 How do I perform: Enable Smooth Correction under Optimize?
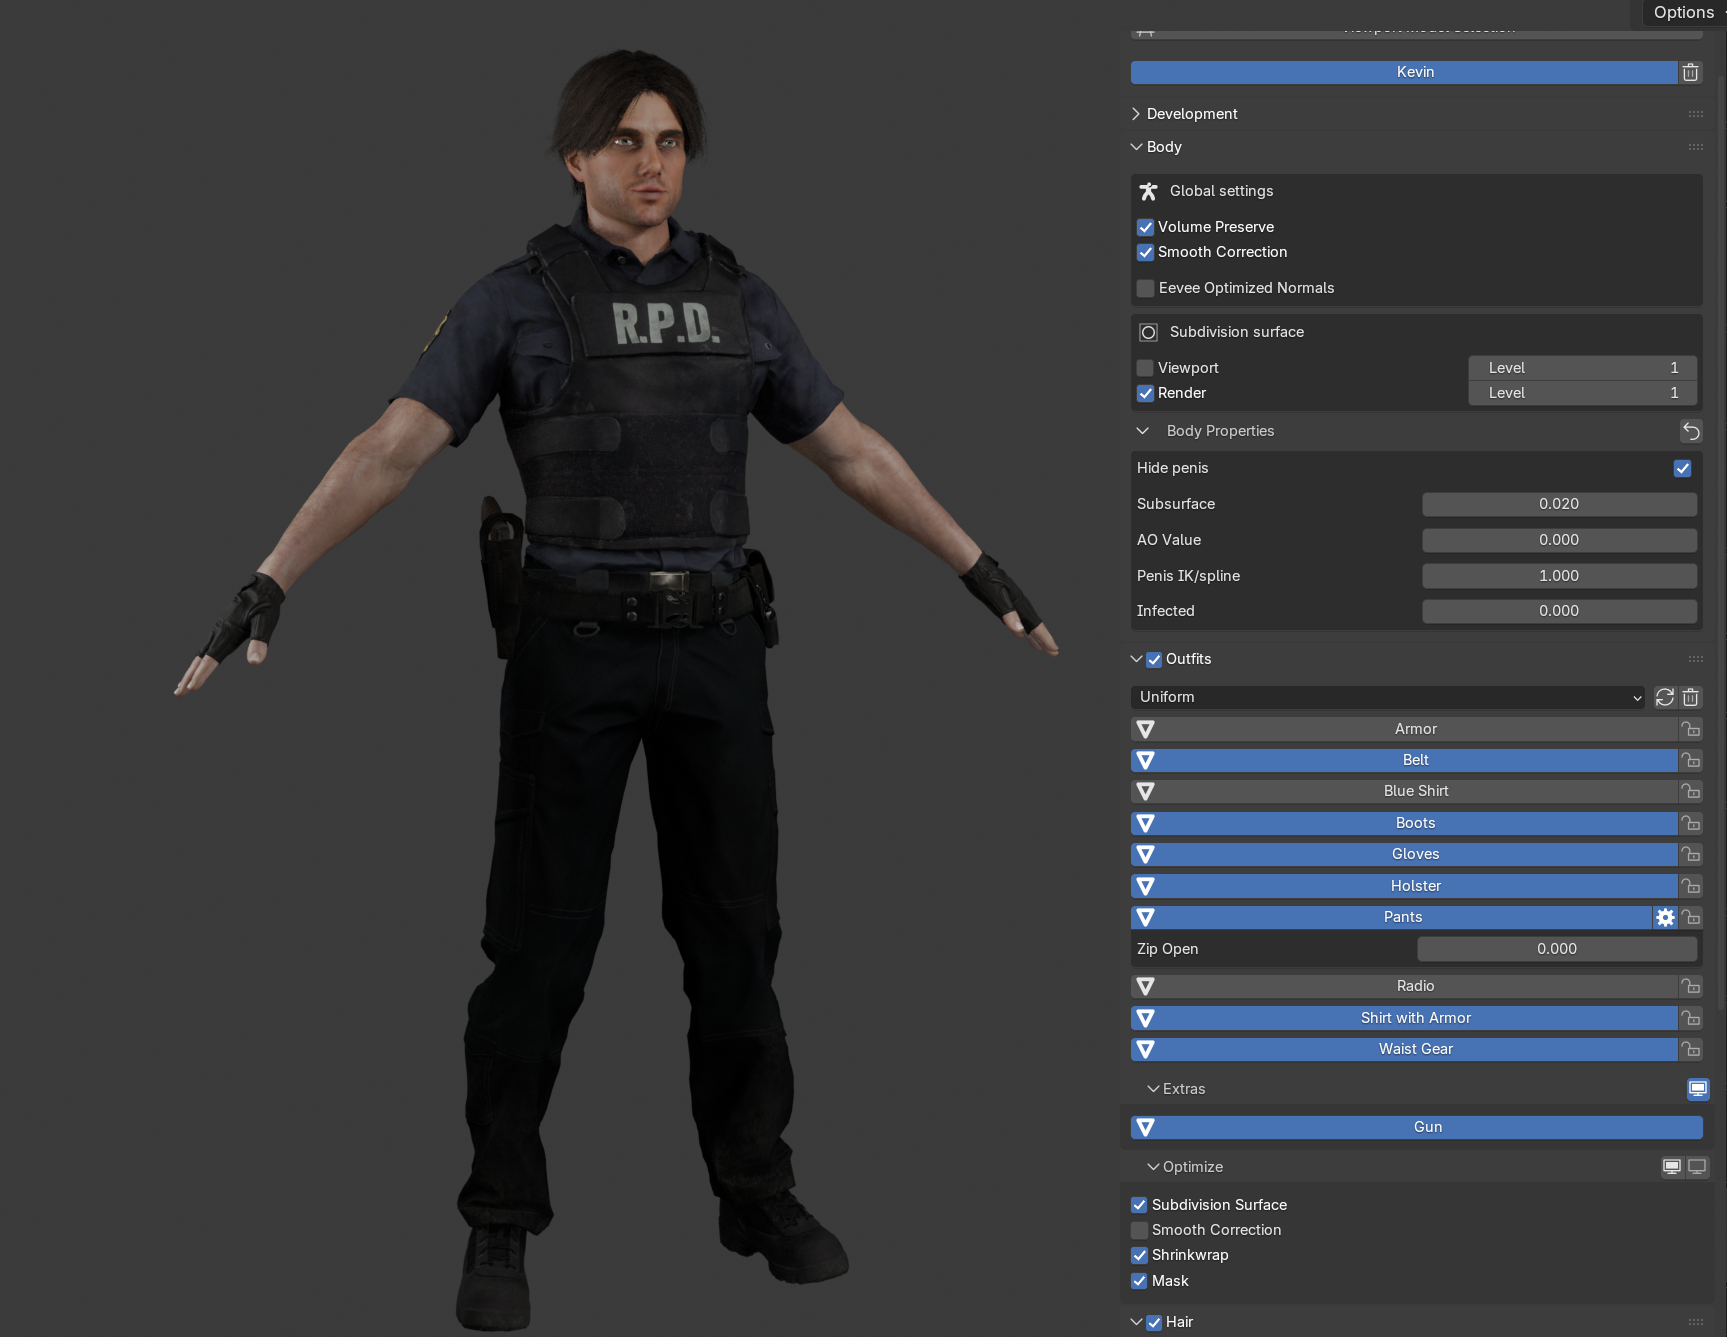[x=1139, y=1230]
